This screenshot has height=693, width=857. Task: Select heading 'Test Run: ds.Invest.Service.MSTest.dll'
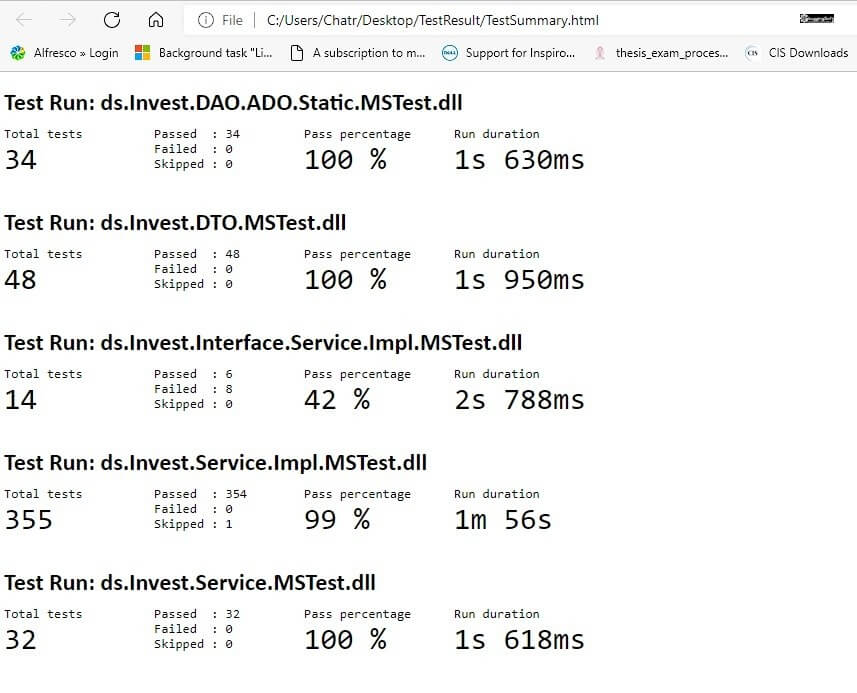[x=190, y=583]
